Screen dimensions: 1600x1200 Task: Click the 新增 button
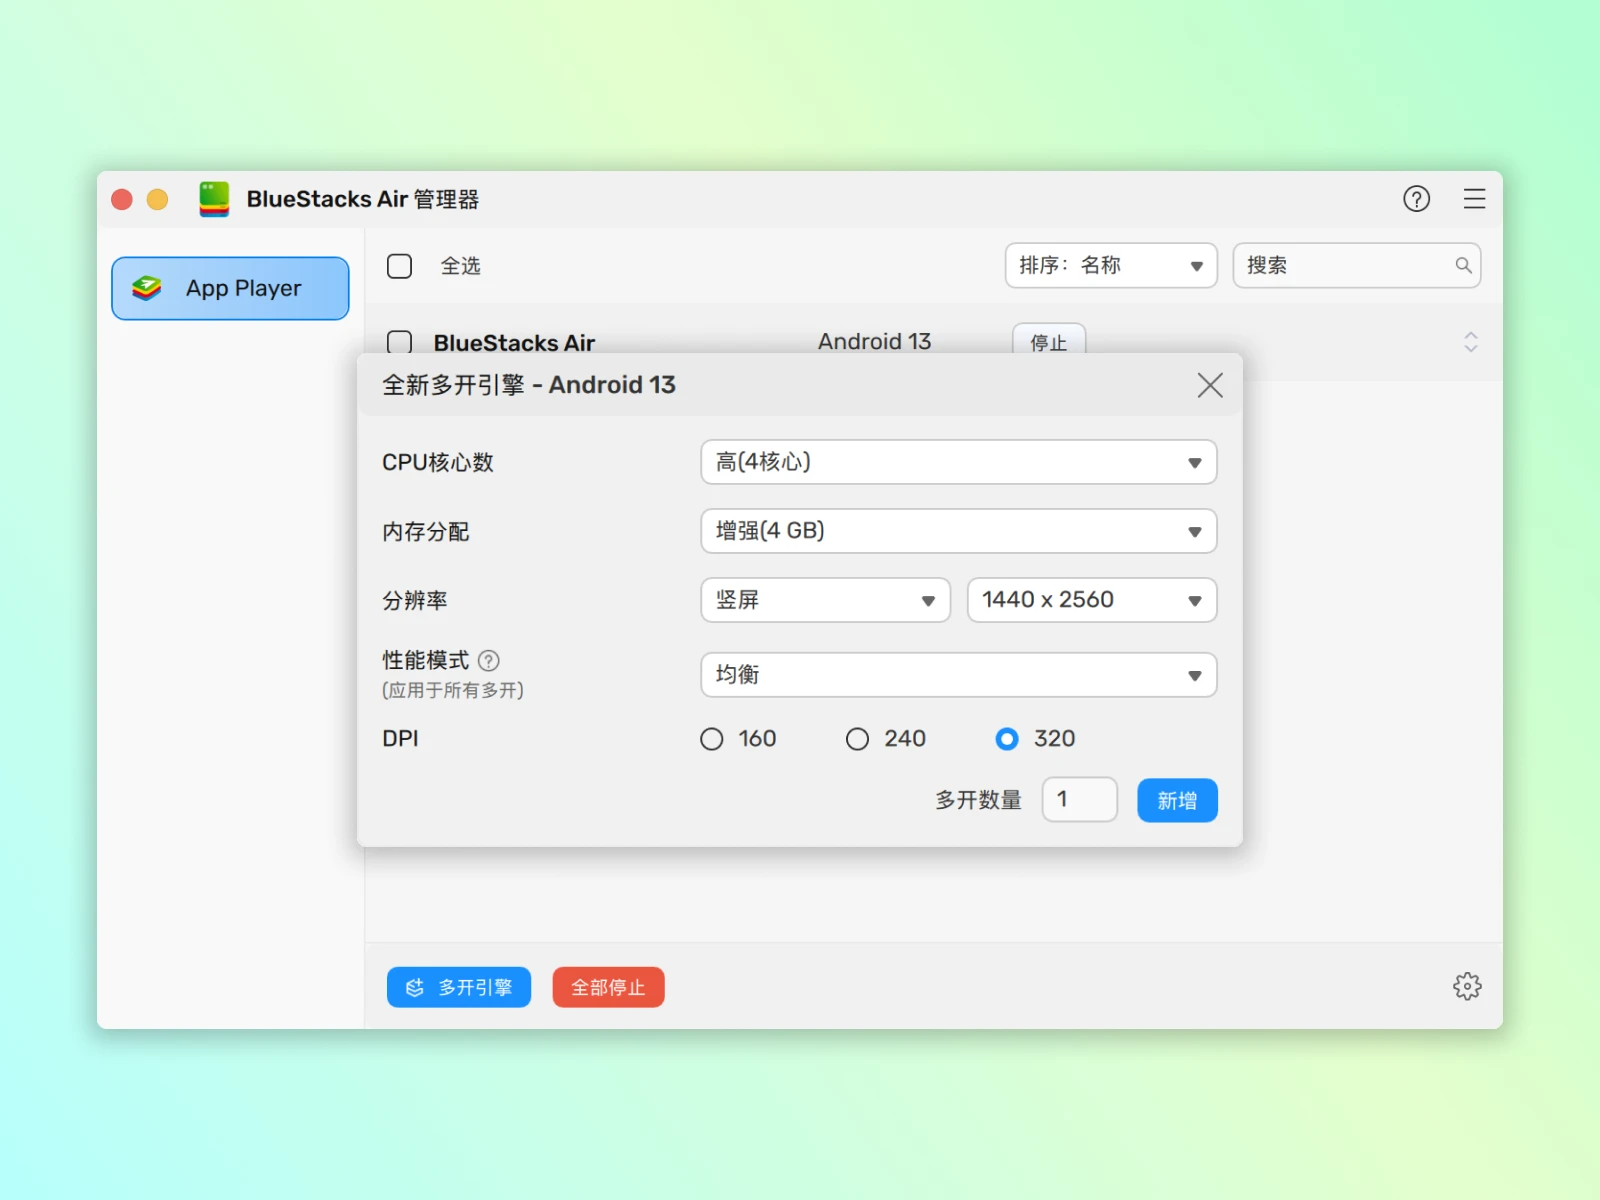pos(1177,800)
